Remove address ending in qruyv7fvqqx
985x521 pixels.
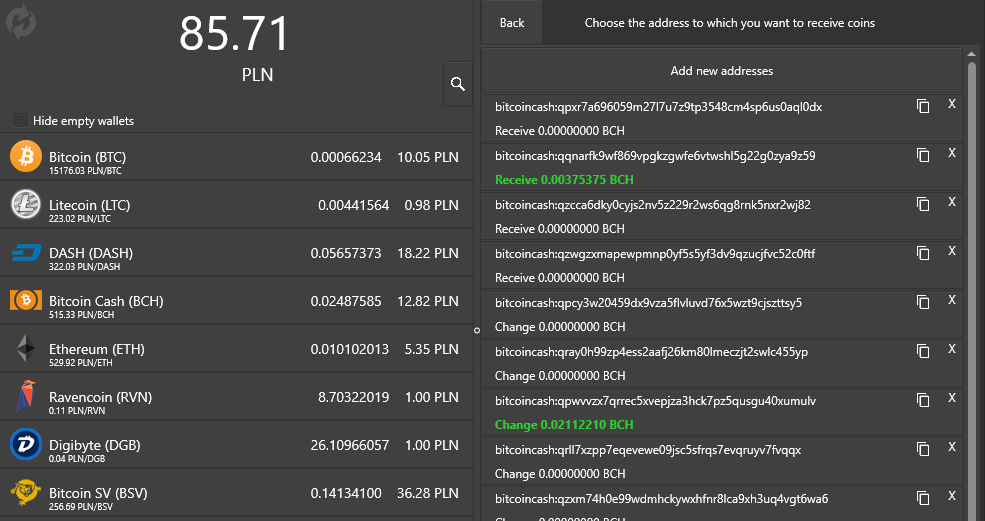pos(952,447)
